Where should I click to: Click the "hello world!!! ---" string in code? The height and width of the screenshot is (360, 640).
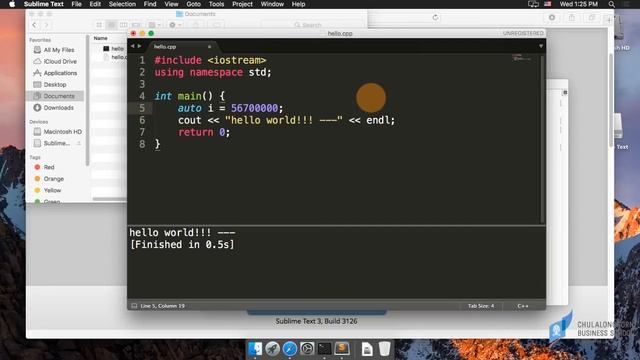(284, 120)
